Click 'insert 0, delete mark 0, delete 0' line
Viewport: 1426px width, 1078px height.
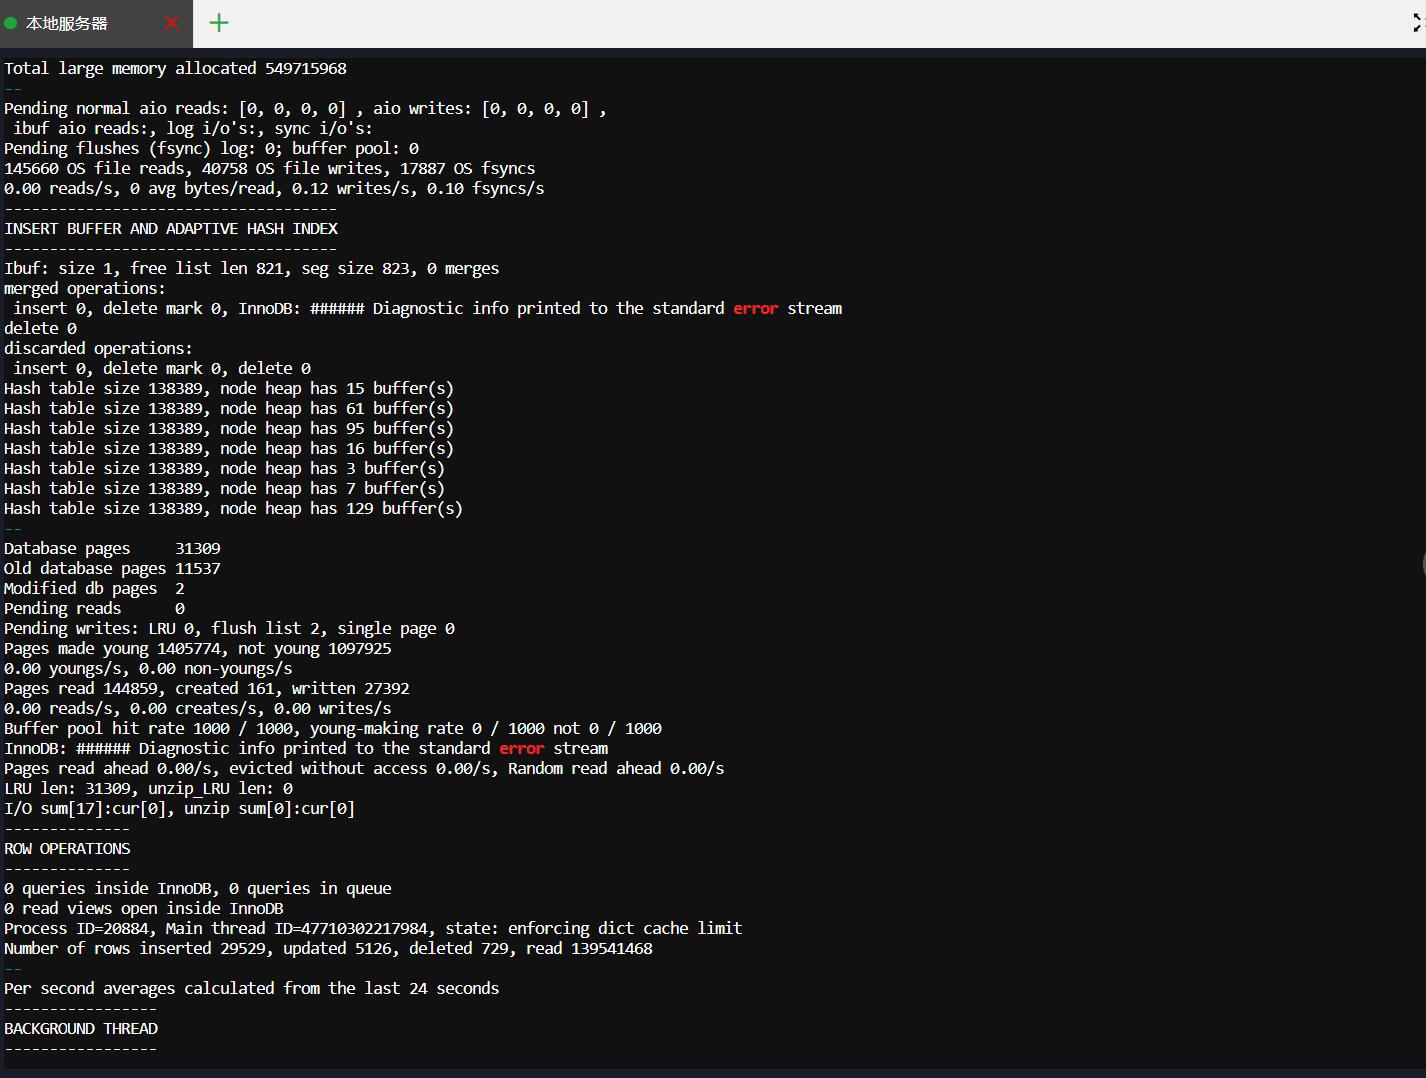click(x=162, y=368)
